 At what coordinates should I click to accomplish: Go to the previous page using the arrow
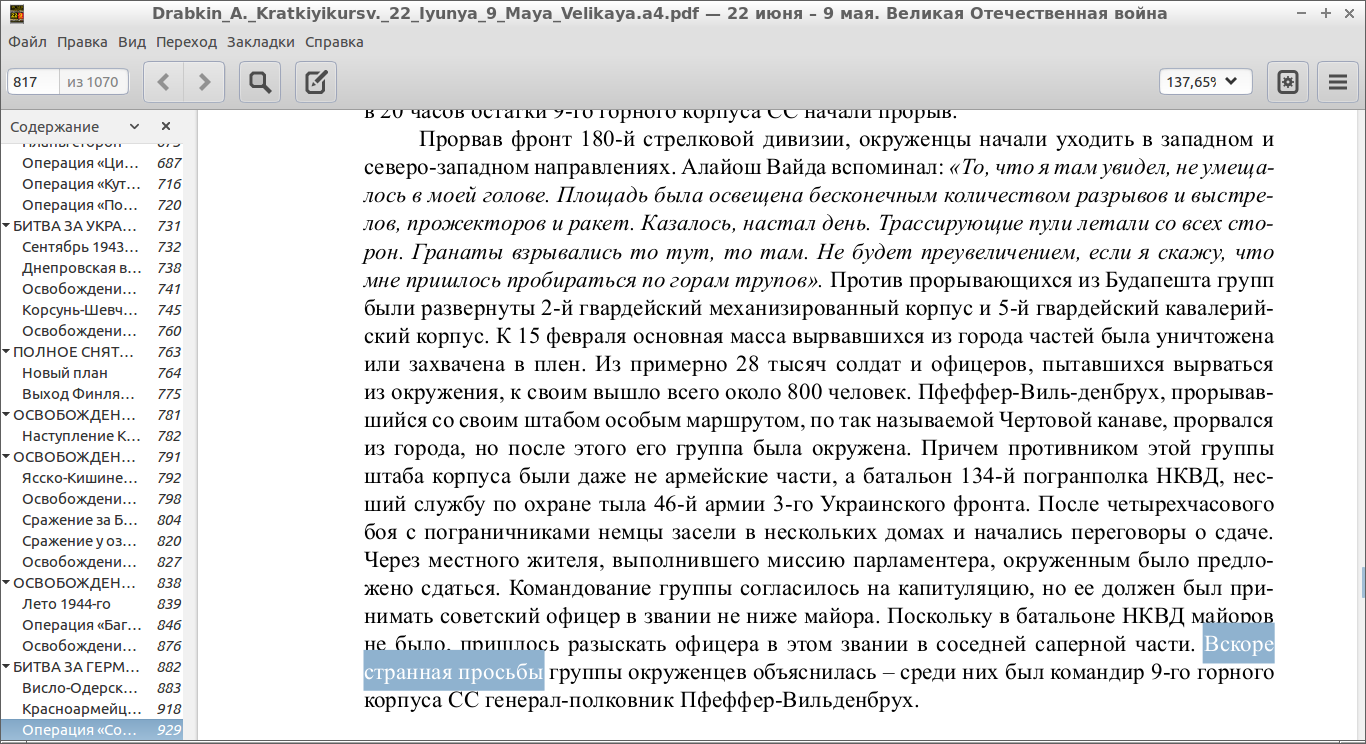[x=164, y=82]
